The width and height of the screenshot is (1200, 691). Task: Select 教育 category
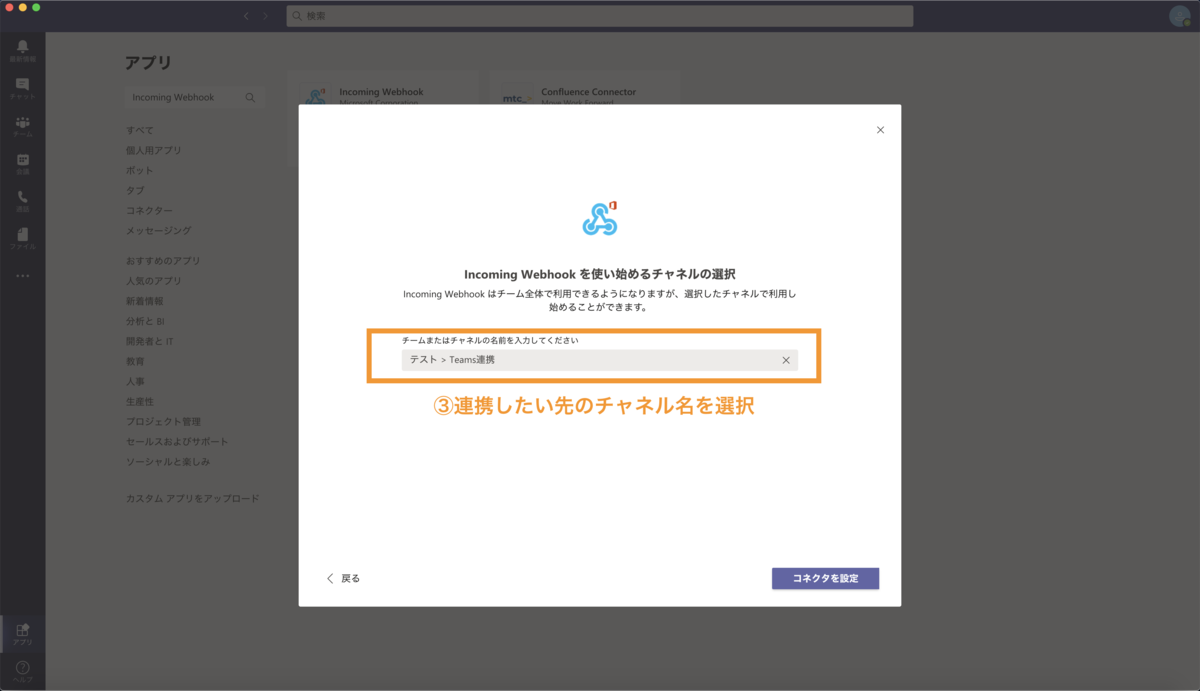pyautogui.click(x=135, y=361)
